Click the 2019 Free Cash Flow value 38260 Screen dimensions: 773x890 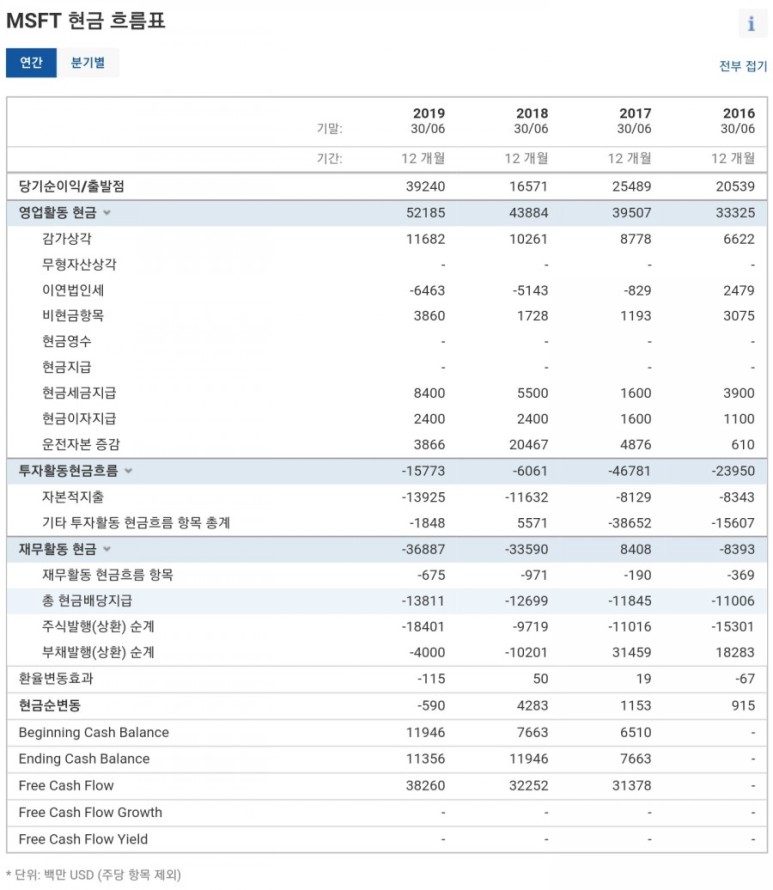pos(426,786)
